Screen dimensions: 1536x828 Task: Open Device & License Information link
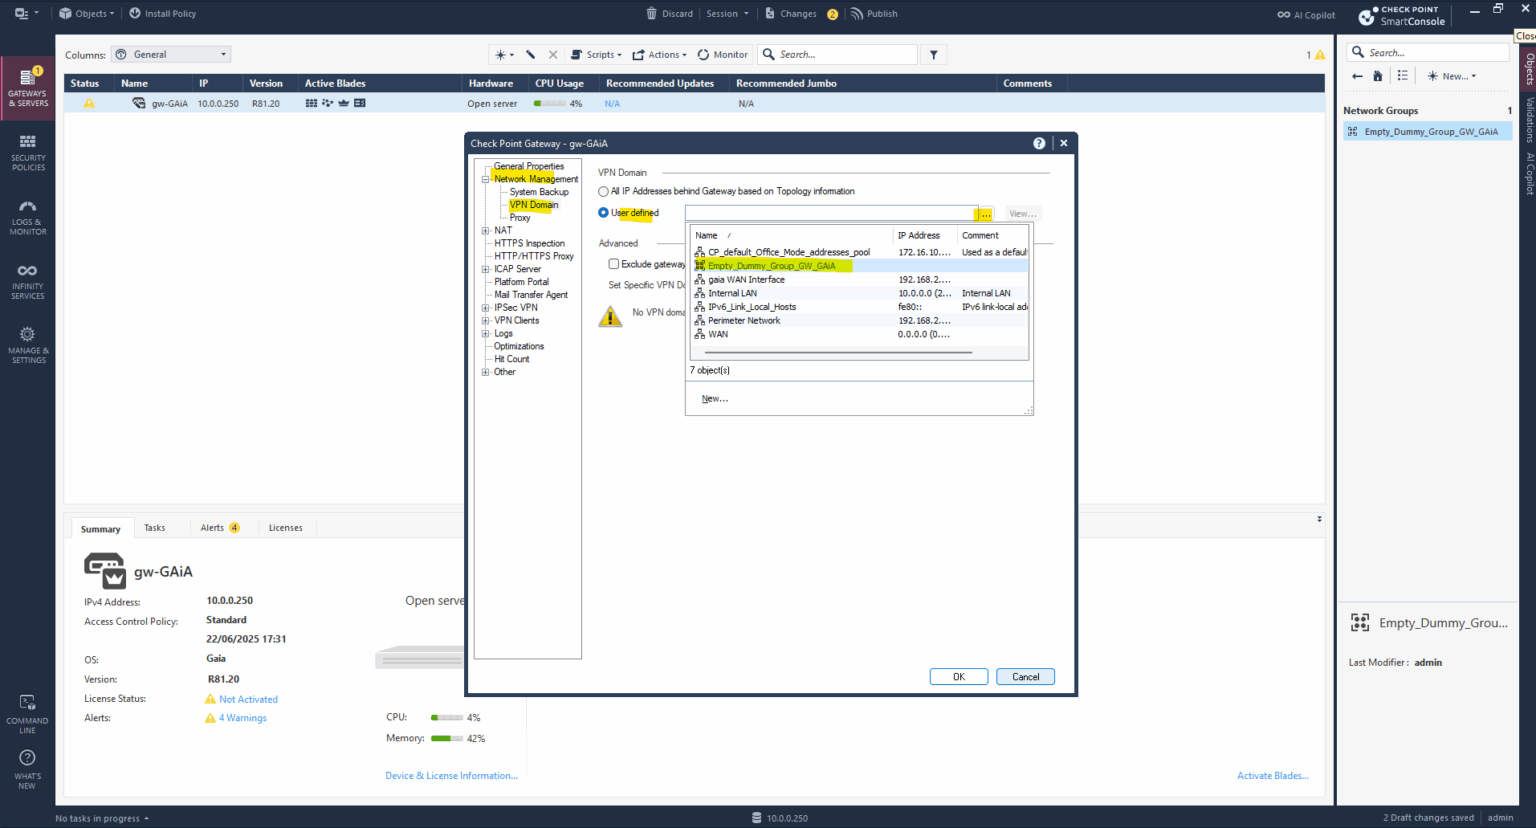pyautogui.click(x=451, y=775)
